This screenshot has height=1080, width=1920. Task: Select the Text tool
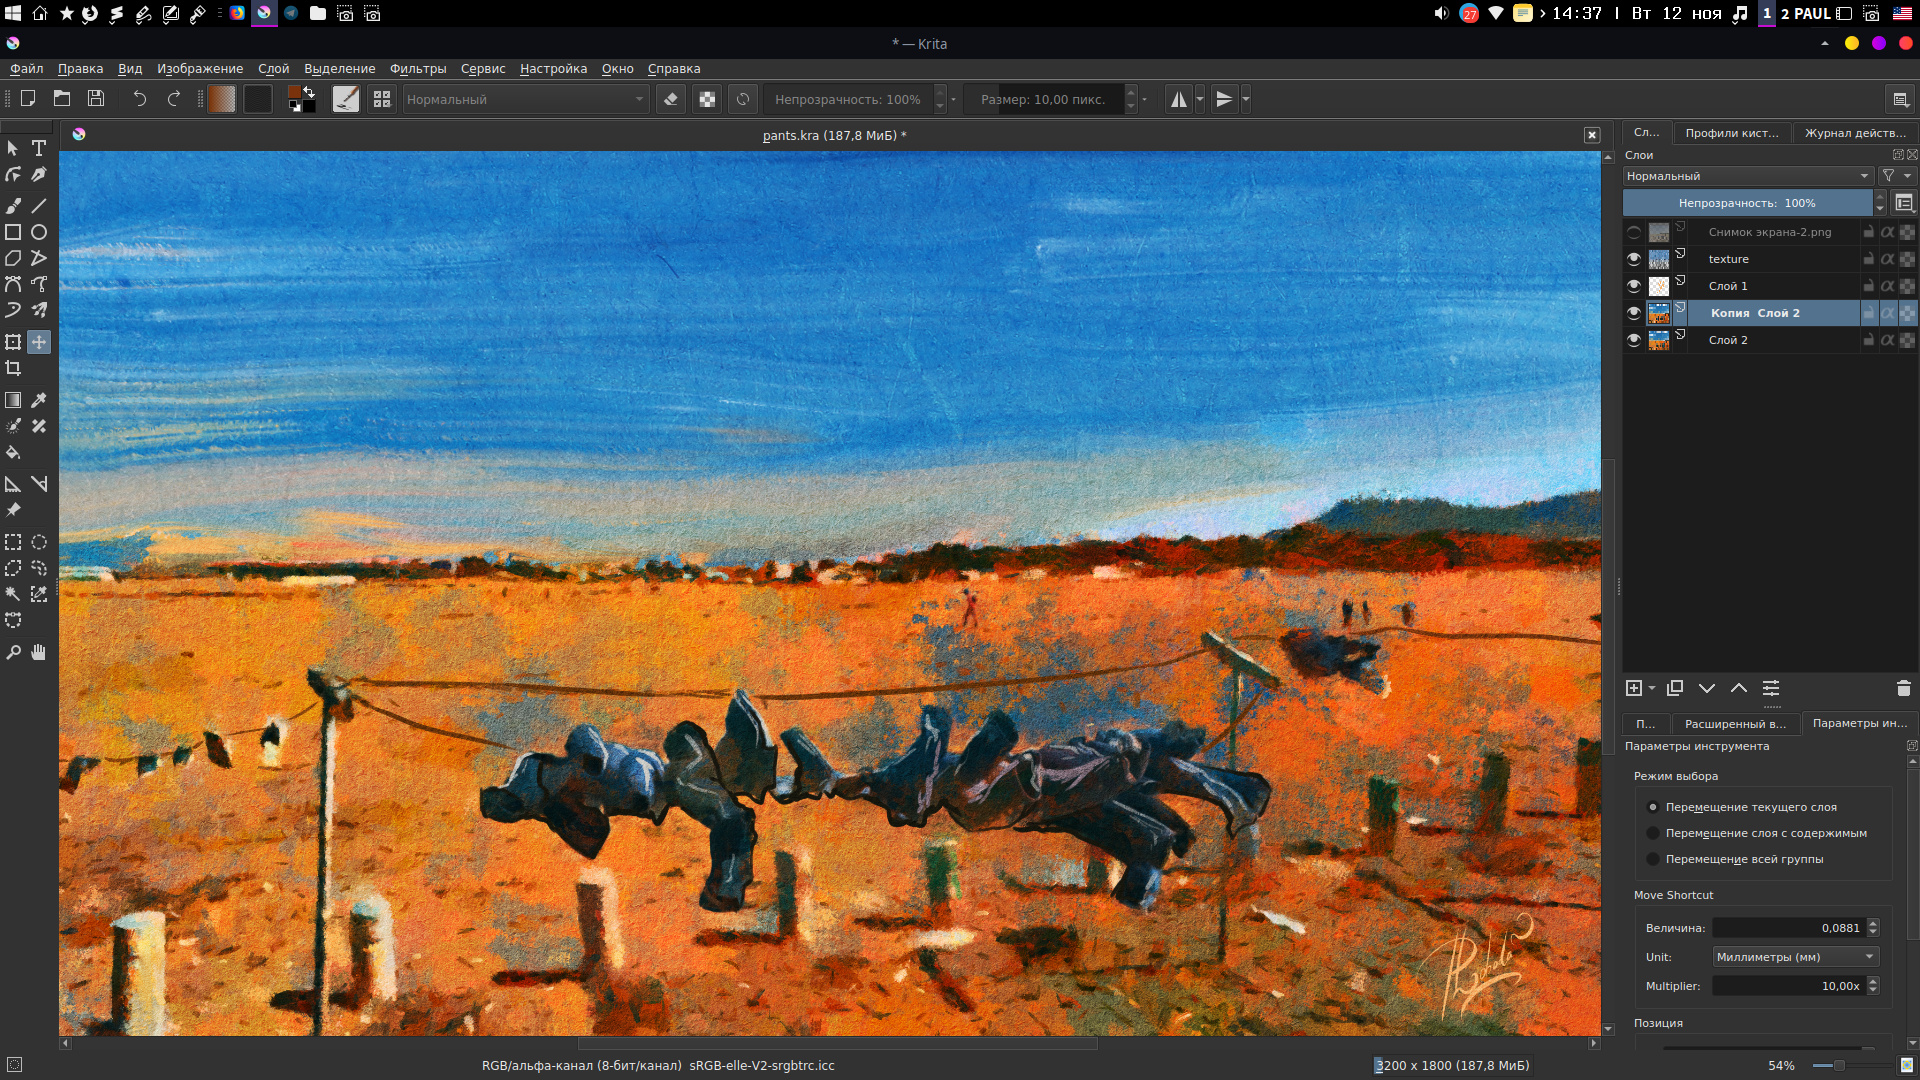tap(39, 148)
